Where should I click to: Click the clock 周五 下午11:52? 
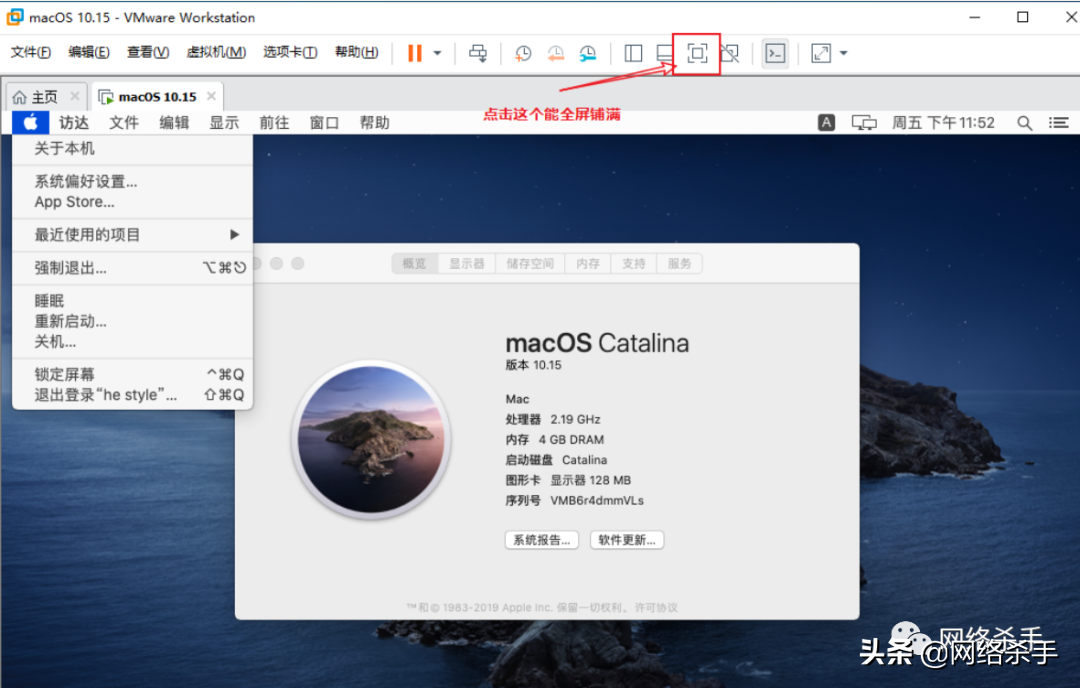pyautogui.click(x=943, y=123)
